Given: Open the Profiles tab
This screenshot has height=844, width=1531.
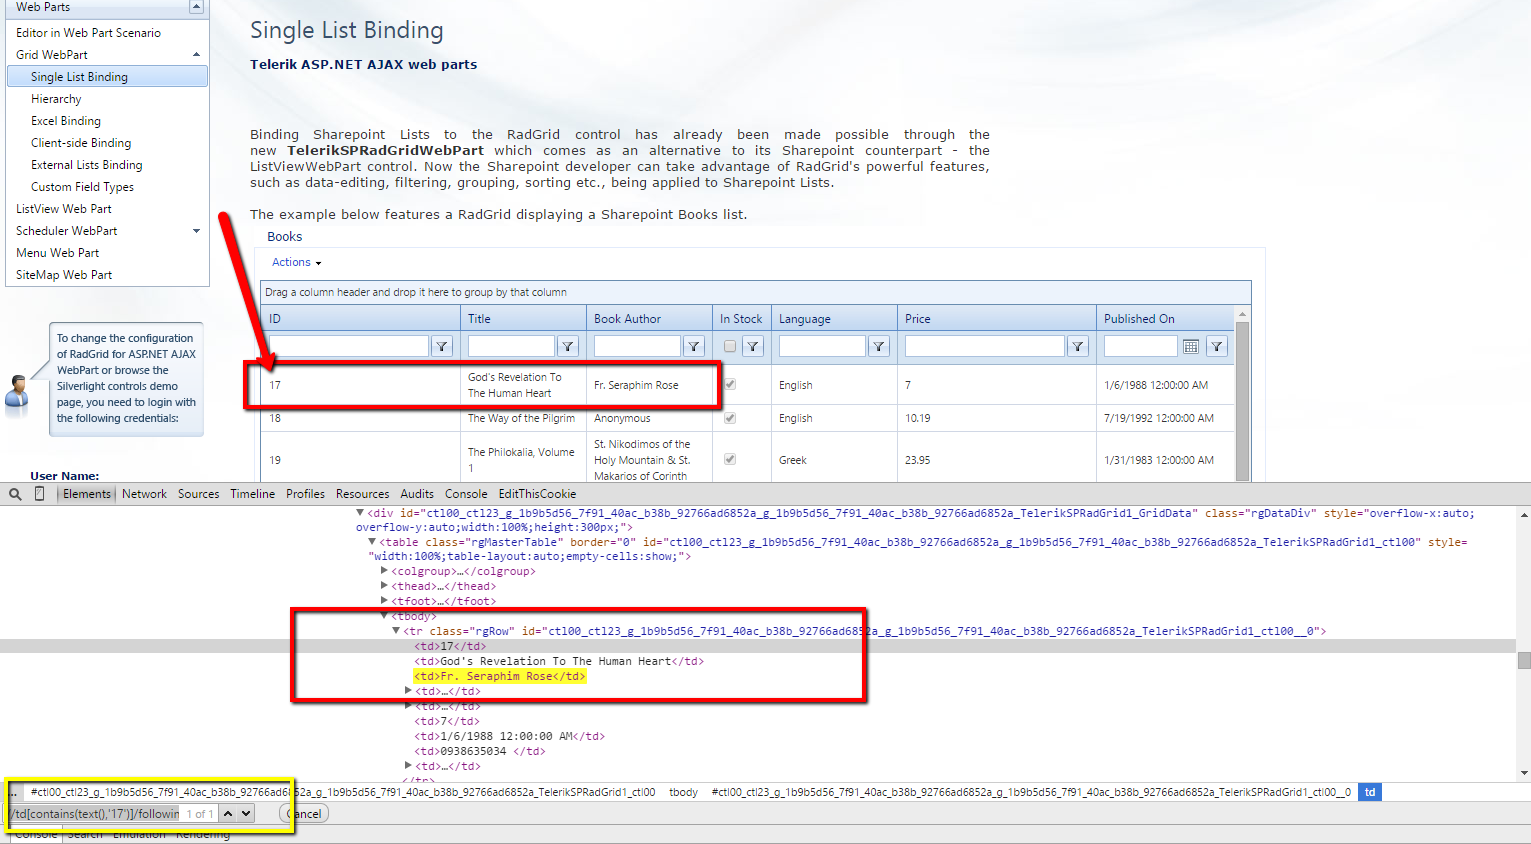Looking at the screenshot, I should [305, 494].
